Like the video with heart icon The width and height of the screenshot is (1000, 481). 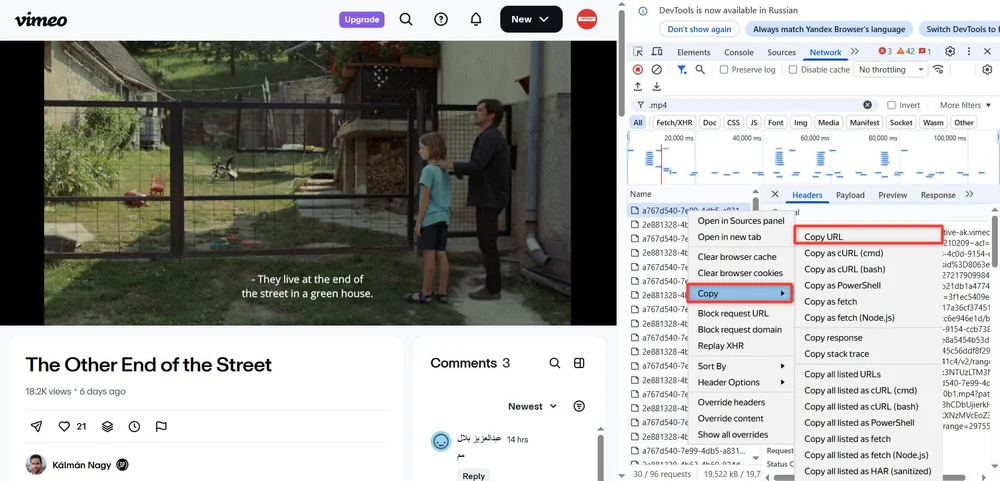(x=65, y=426)
